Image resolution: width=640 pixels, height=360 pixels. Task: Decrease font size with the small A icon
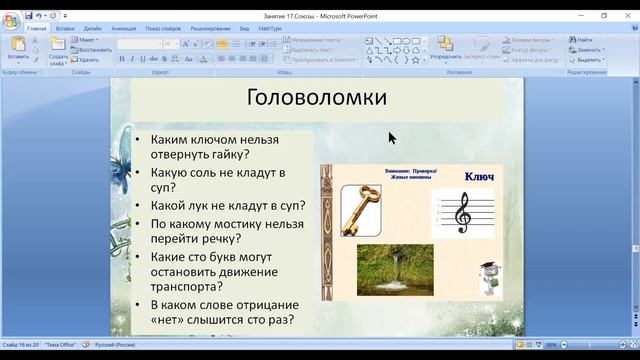196,44
